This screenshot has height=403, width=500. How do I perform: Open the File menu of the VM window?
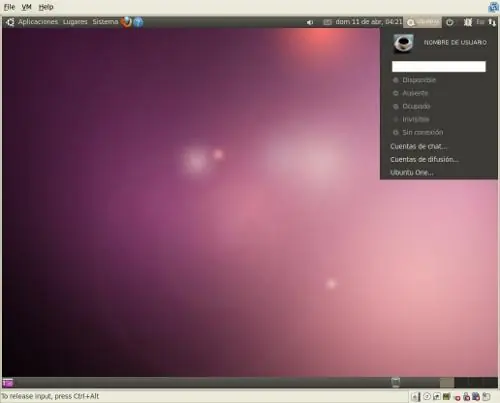(x=9, y=7)
